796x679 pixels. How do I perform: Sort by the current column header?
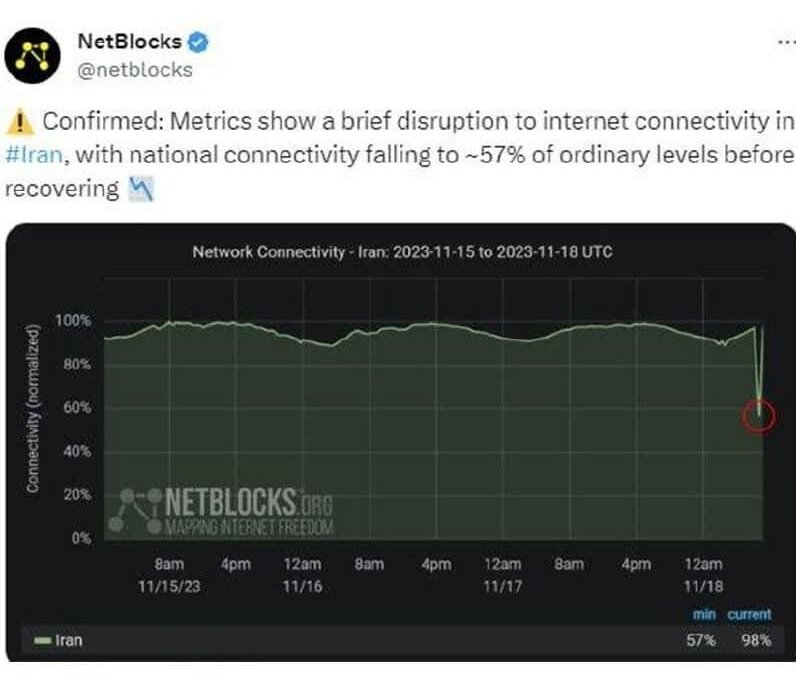point(749,614)
